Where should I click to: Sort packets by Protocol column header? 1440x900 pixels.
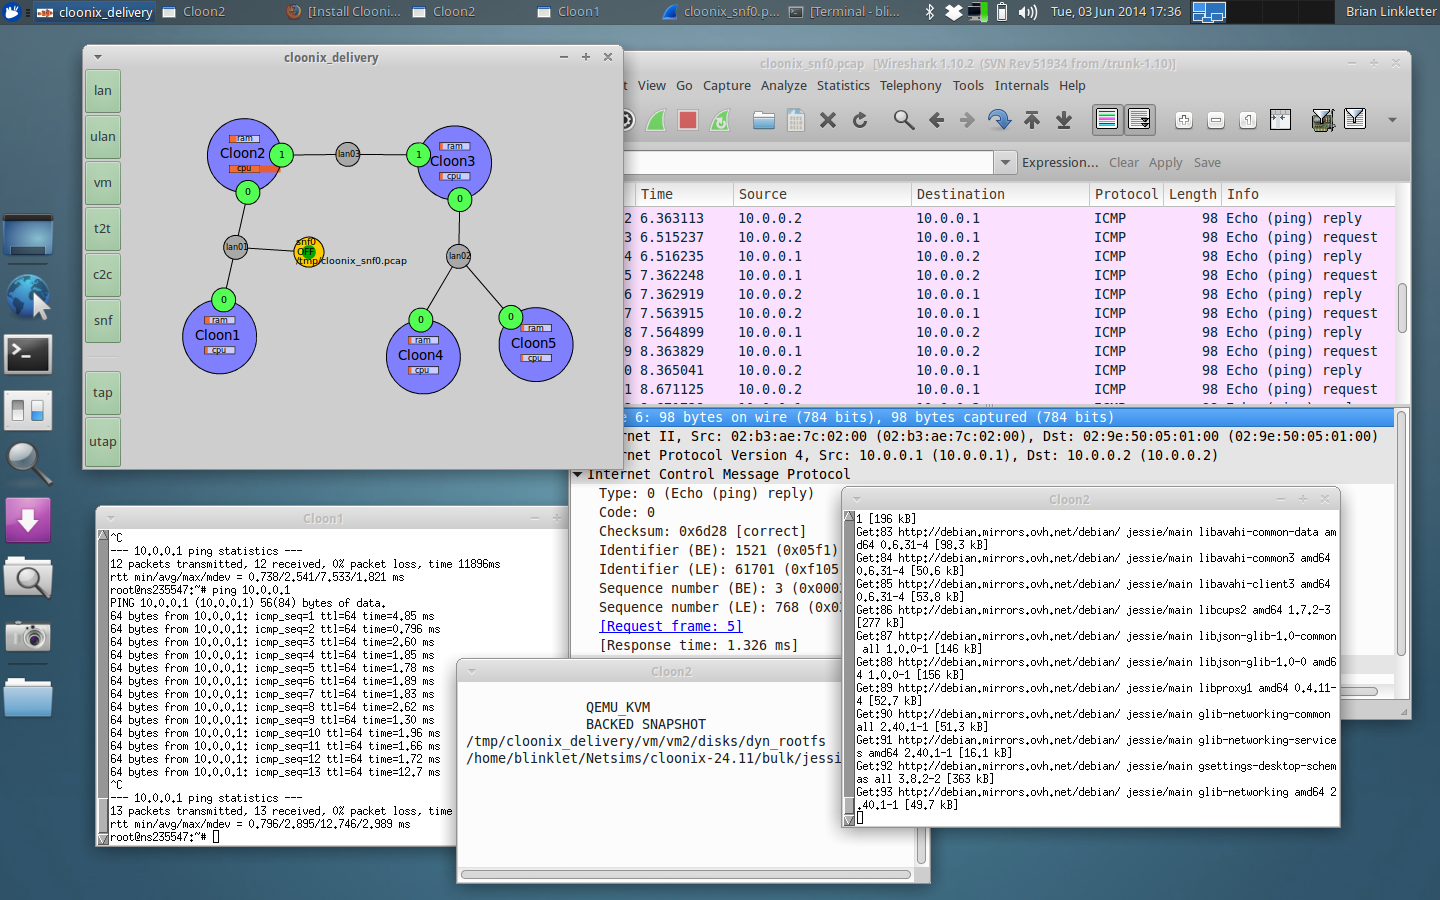coord(1126,194)
